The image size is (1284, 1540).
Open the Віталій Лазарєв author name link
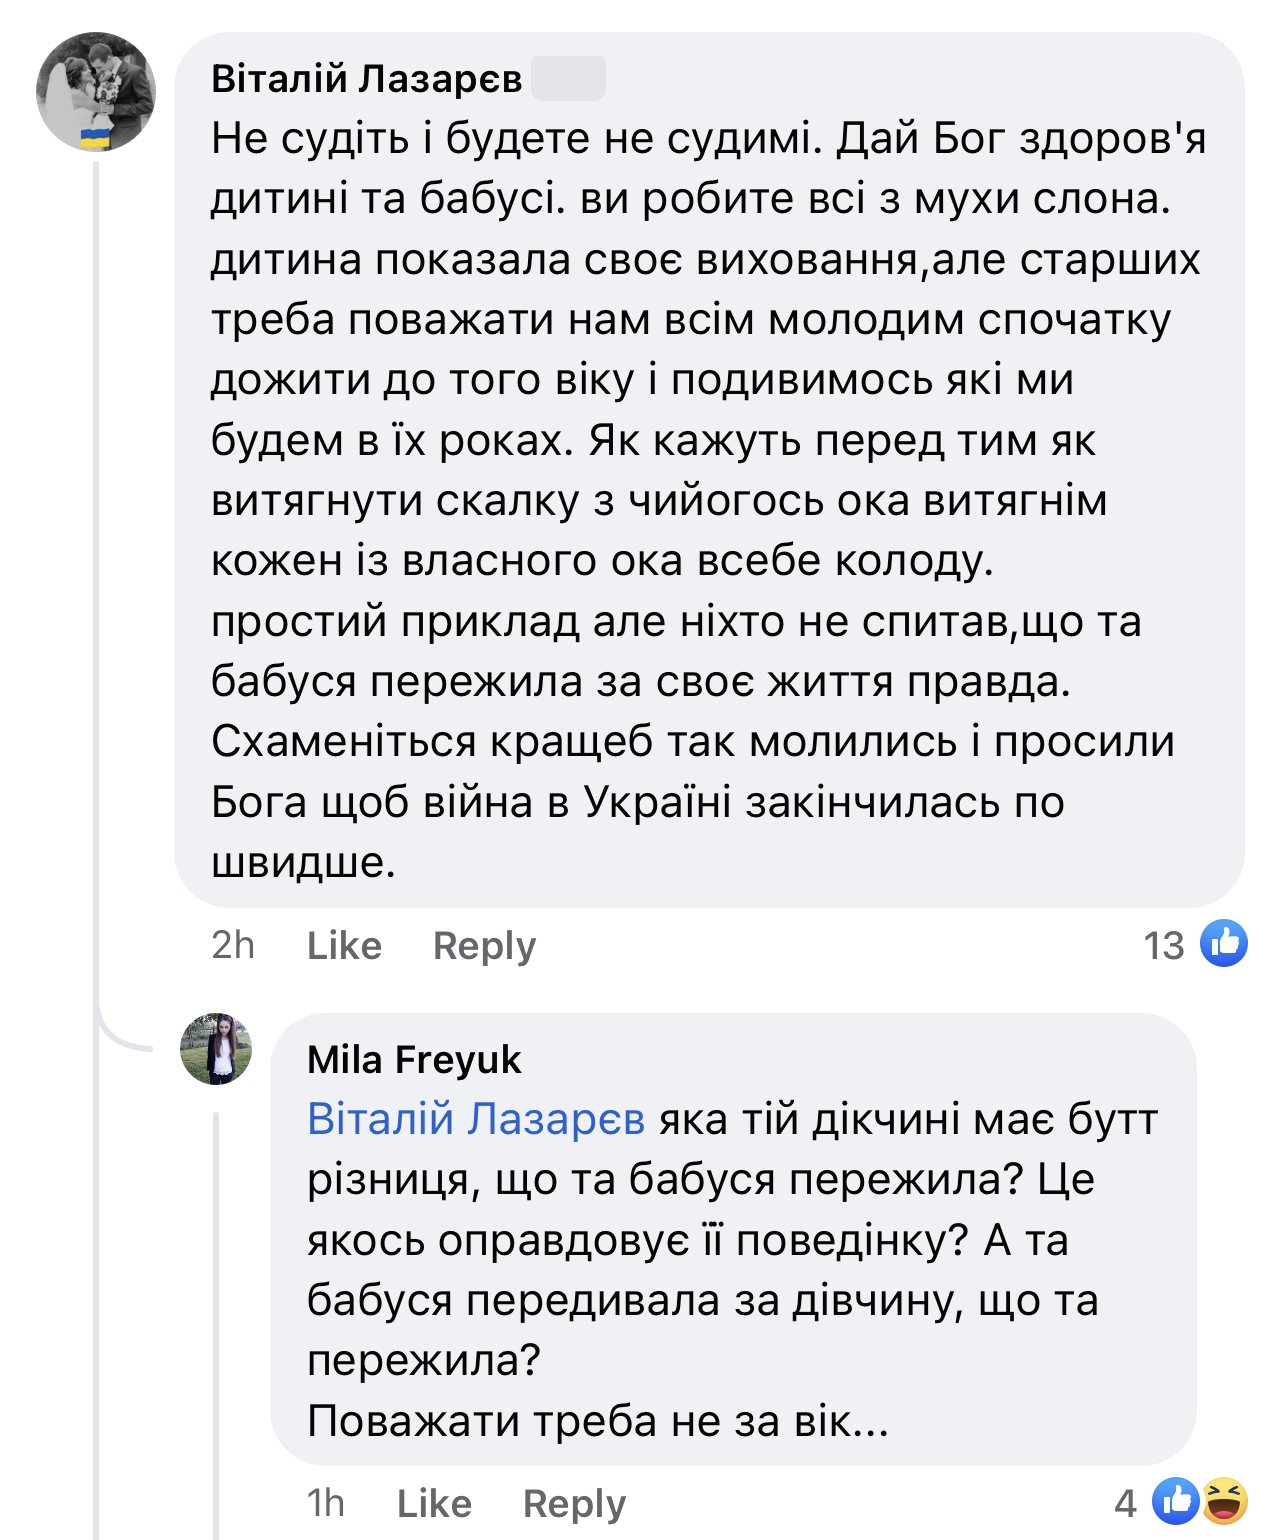(x=366, y=78)
